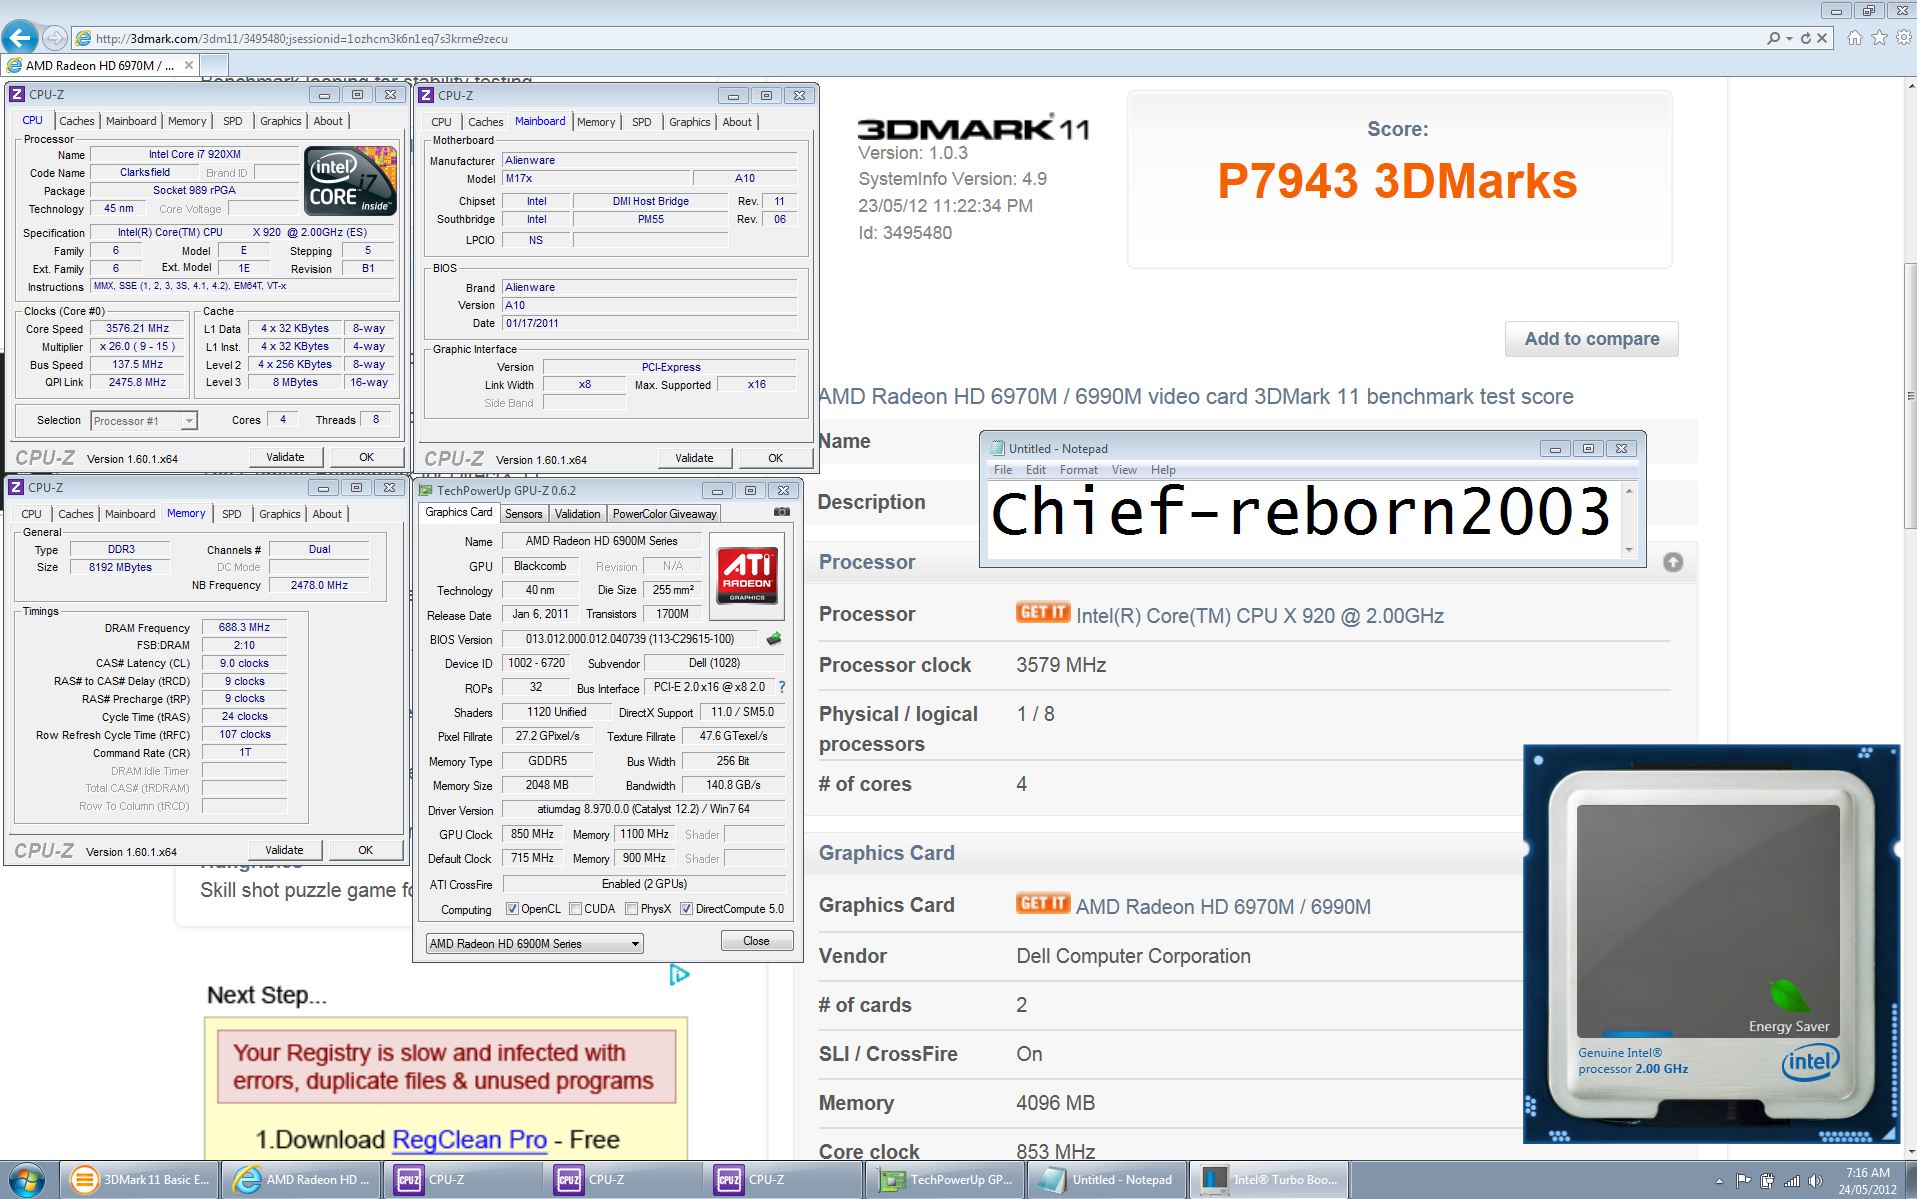Click OK in the CPU-Z Mainboard window
The width and height of the screenshot is (1917, 1199).
(x=775, y=458)
